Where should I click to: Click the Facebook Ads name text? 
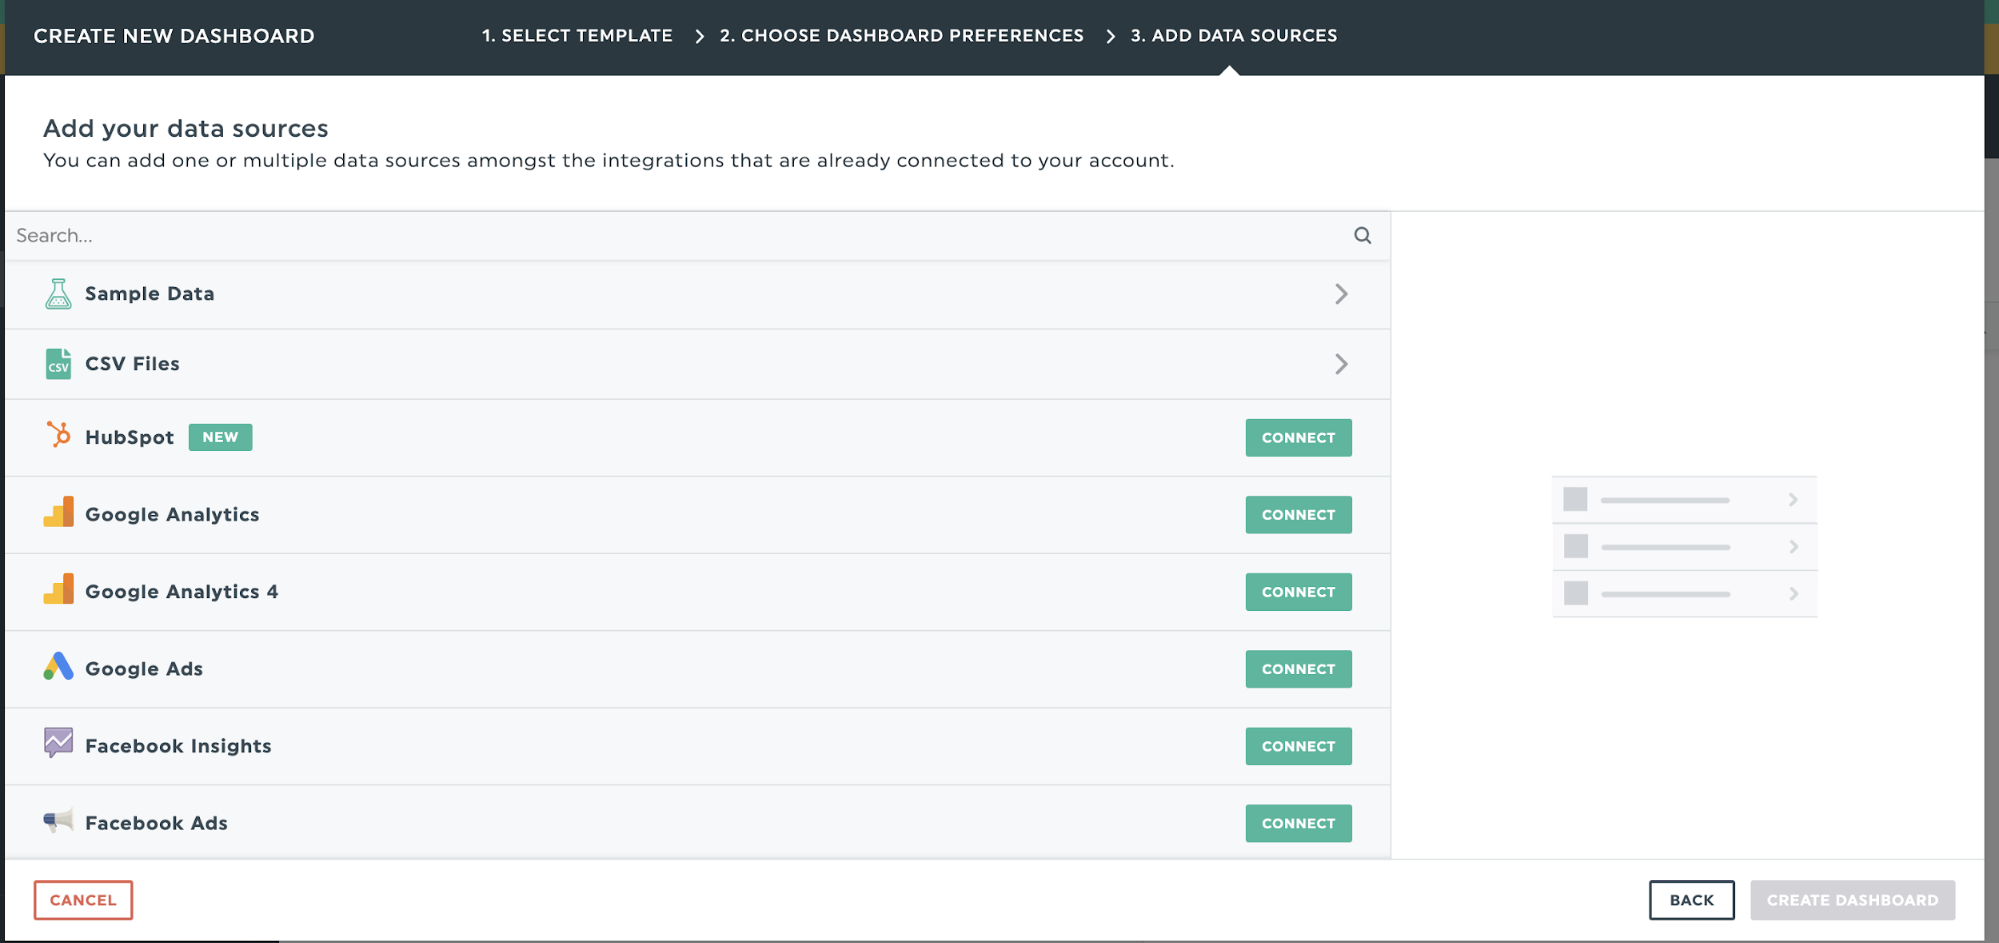pos(156,823)
